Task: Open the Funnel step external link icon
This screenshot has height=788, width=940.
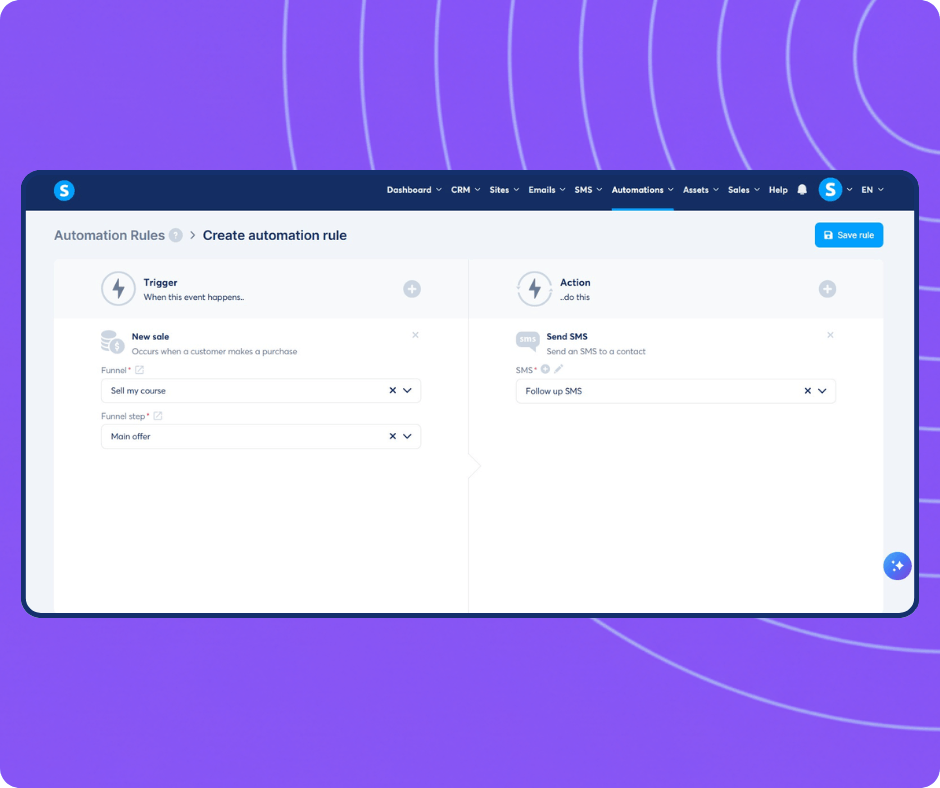Action: (x=158, y=416)
